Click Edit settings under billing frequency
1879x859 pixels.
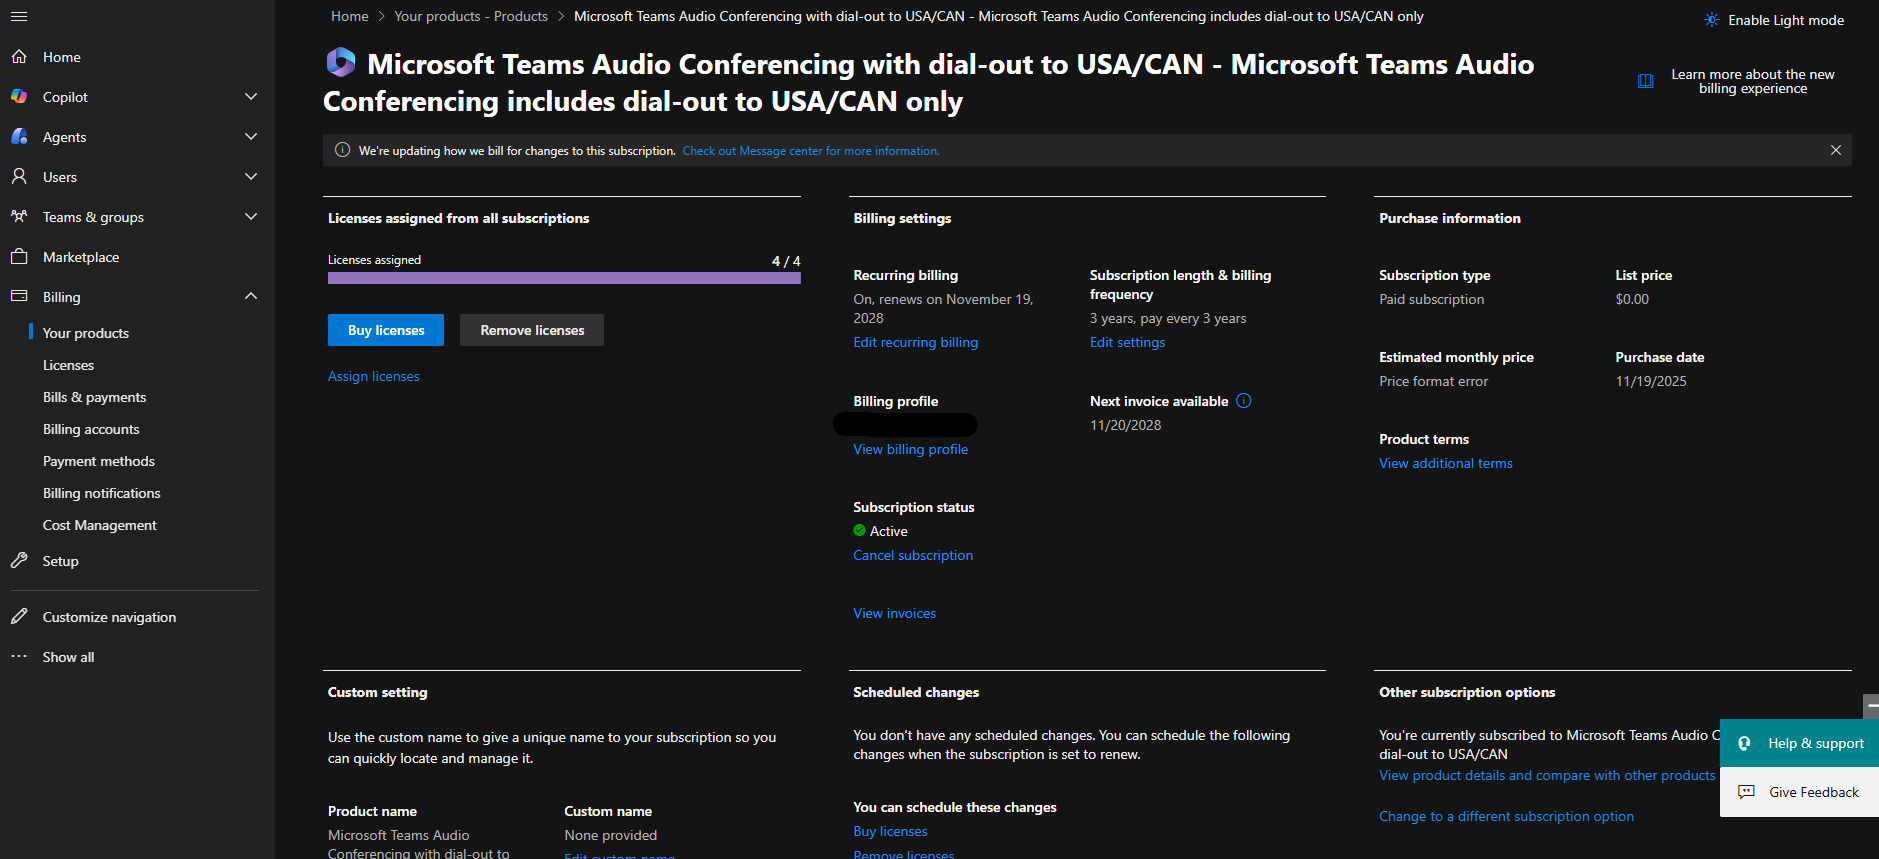click(1128, 342)
